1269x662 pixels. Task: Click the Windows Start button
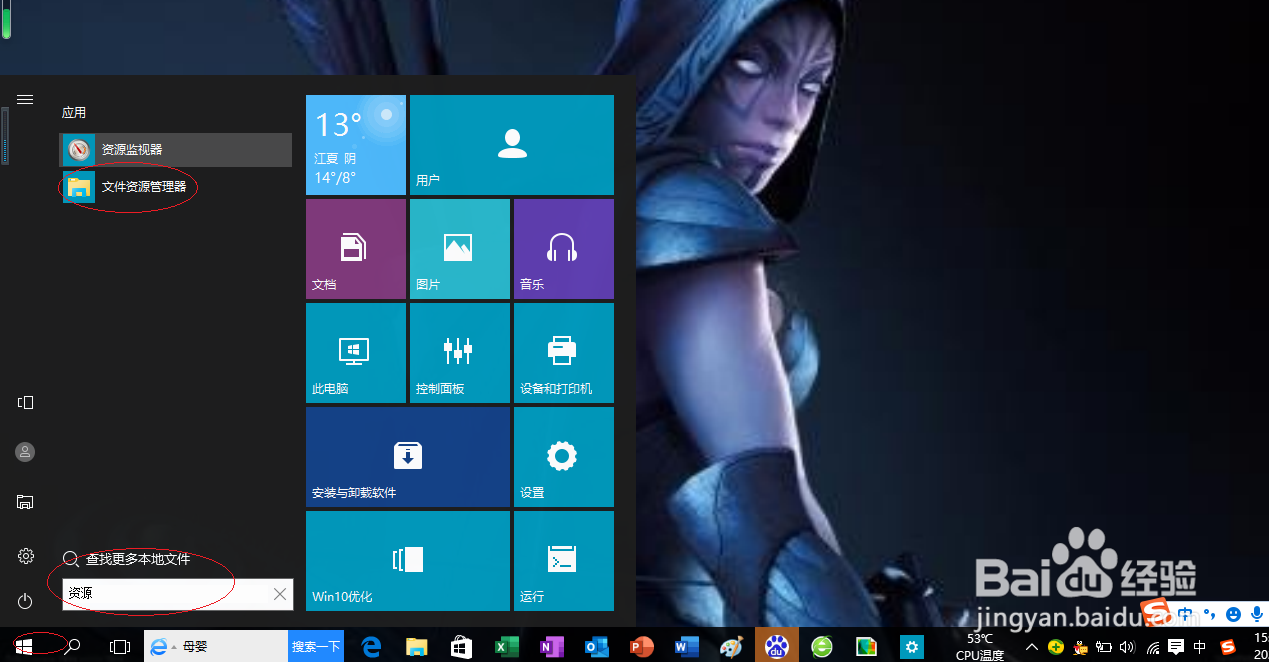(x=24, y=647)
